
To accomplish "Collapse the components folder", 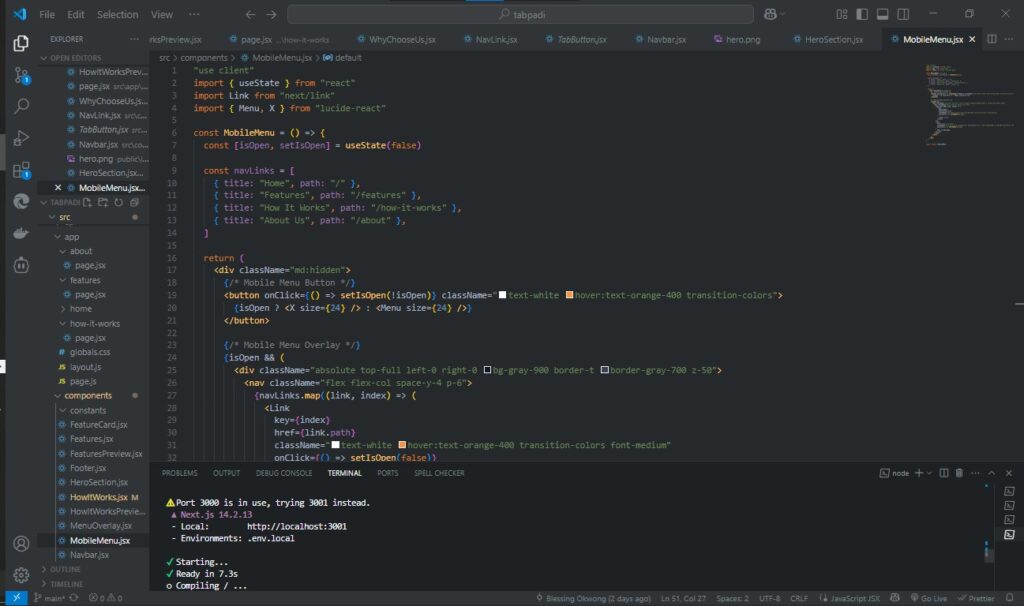I will tap(57, 396).
